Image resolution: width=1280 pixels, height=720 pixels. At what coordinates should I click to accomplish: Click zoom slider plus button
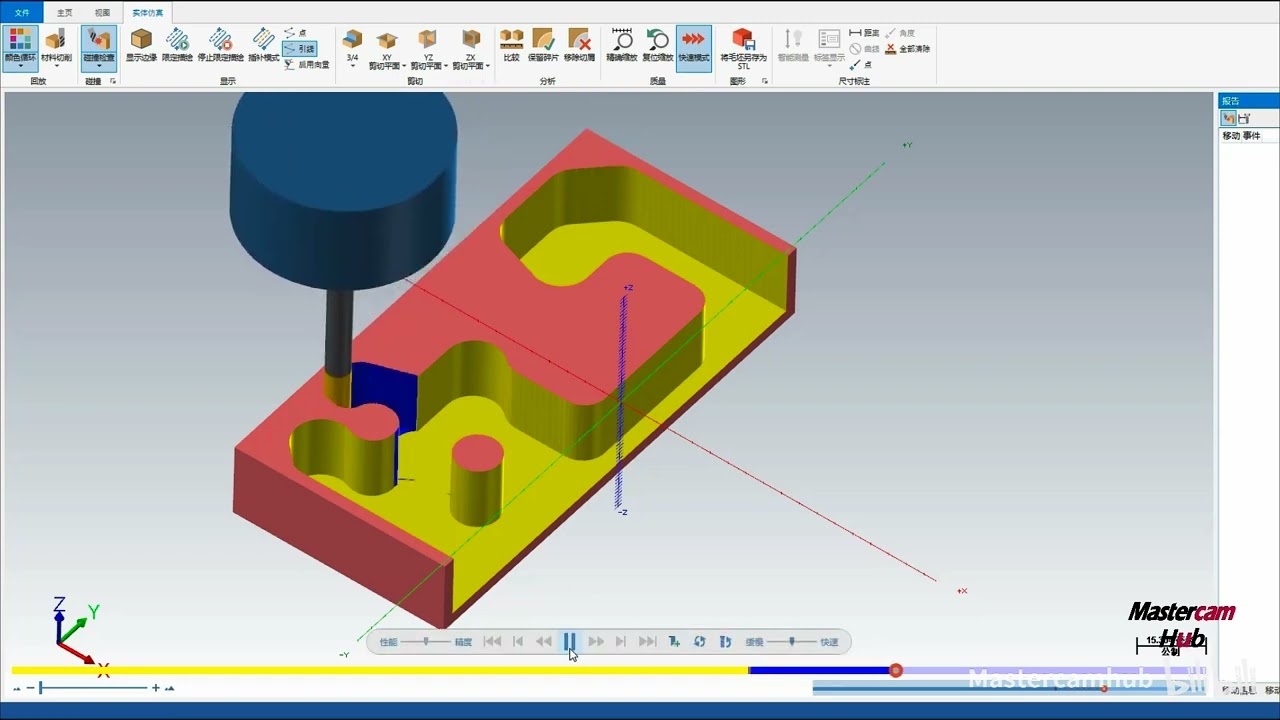tap(156, 688)
